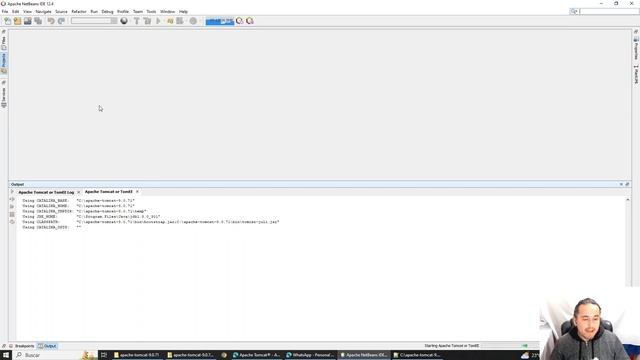
Task: Open the Profile menu
Action: click(x=123, y=11)
